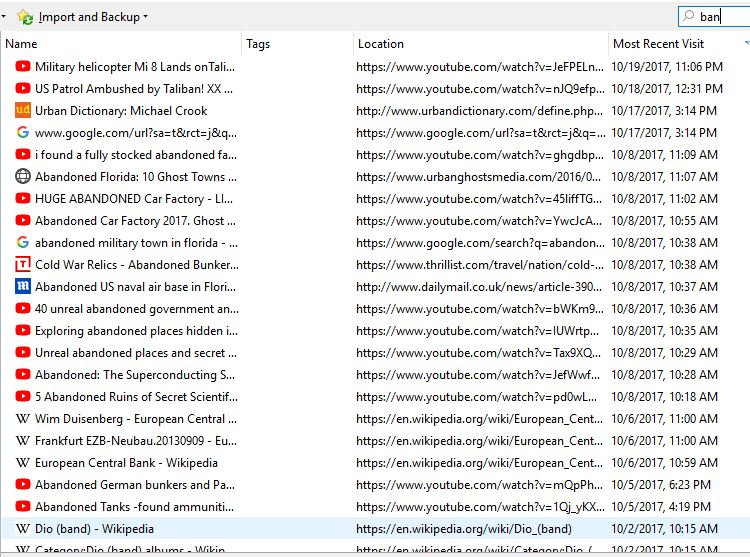Click YouTube icon for Abandoned German bunkers row
The width and height of the screenshot is (750, 557).
(x=22, y=484)
